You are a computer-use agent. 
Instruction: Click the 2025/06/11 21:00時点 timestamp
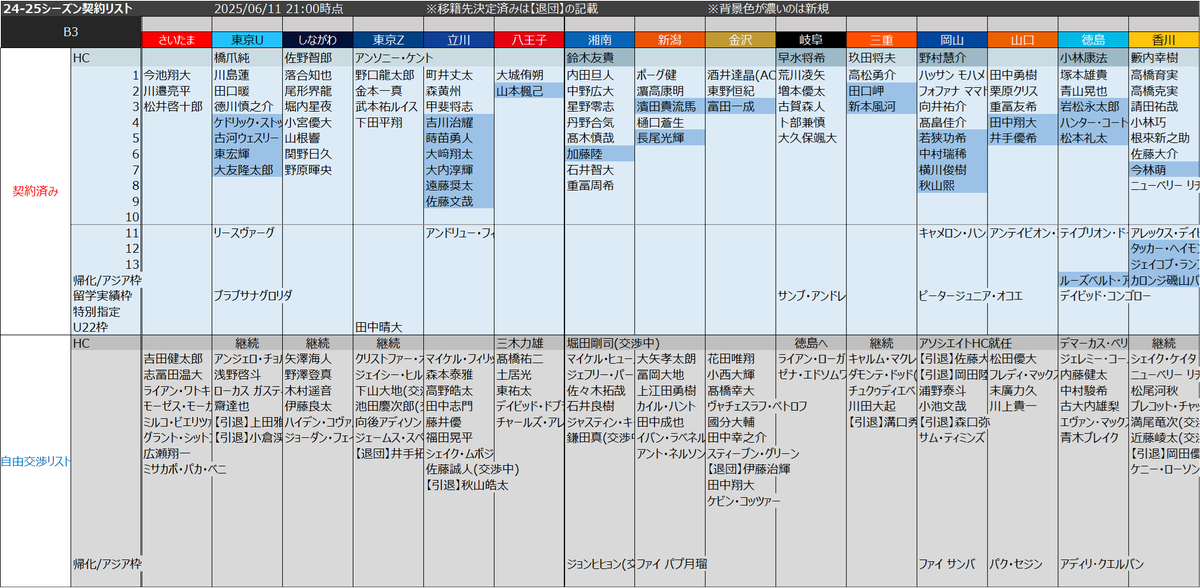(x=279, y=8)
